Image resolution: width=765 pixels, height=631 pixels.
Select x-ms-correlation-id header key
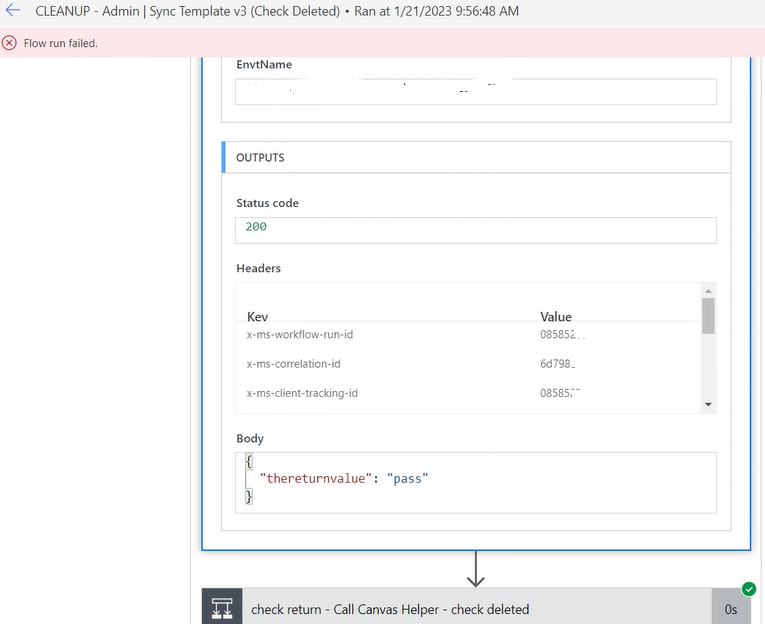click(293, 364)
